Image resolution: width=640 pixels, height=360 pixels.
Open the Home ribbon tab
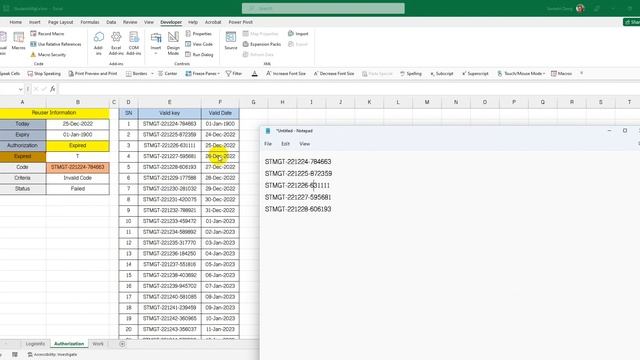click(16, 22)
